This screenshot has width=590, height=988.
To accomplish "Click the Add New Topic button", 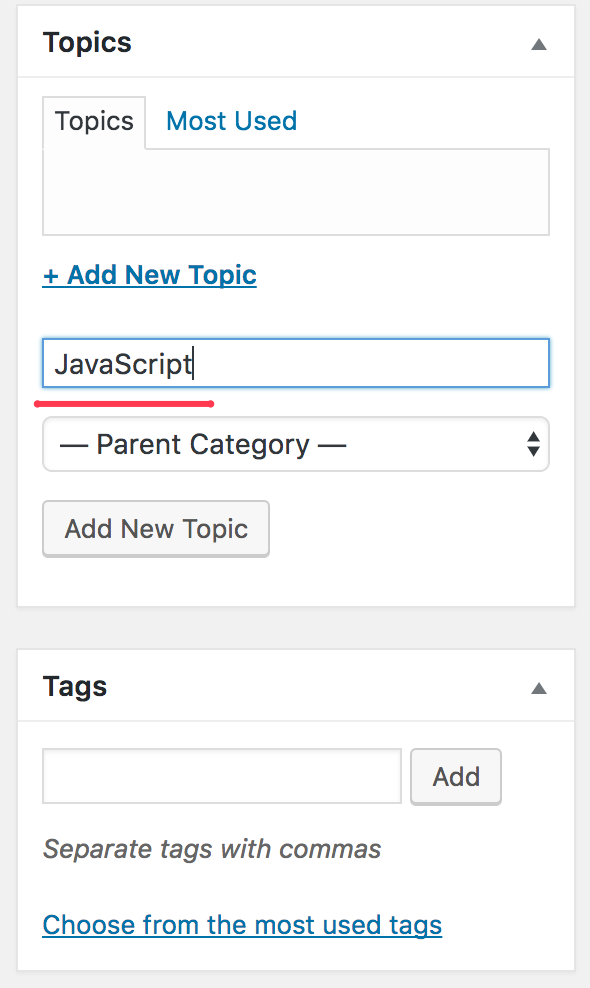I will 156,529.
